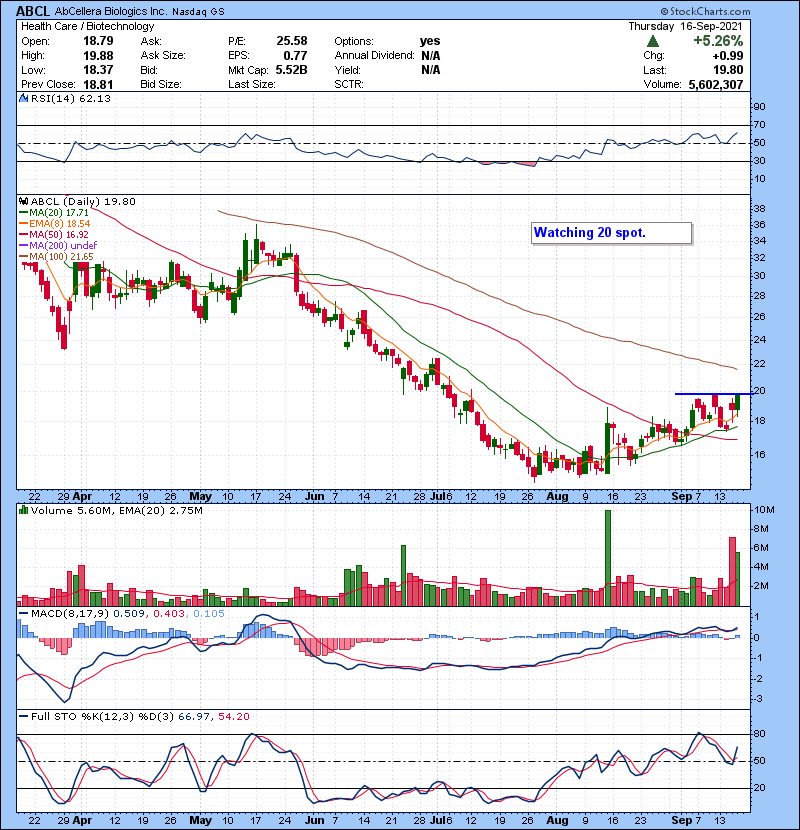800x830 pixels.
Task: Click the volume bars icon beside Volume label
Action: click(x=23, y=510)
